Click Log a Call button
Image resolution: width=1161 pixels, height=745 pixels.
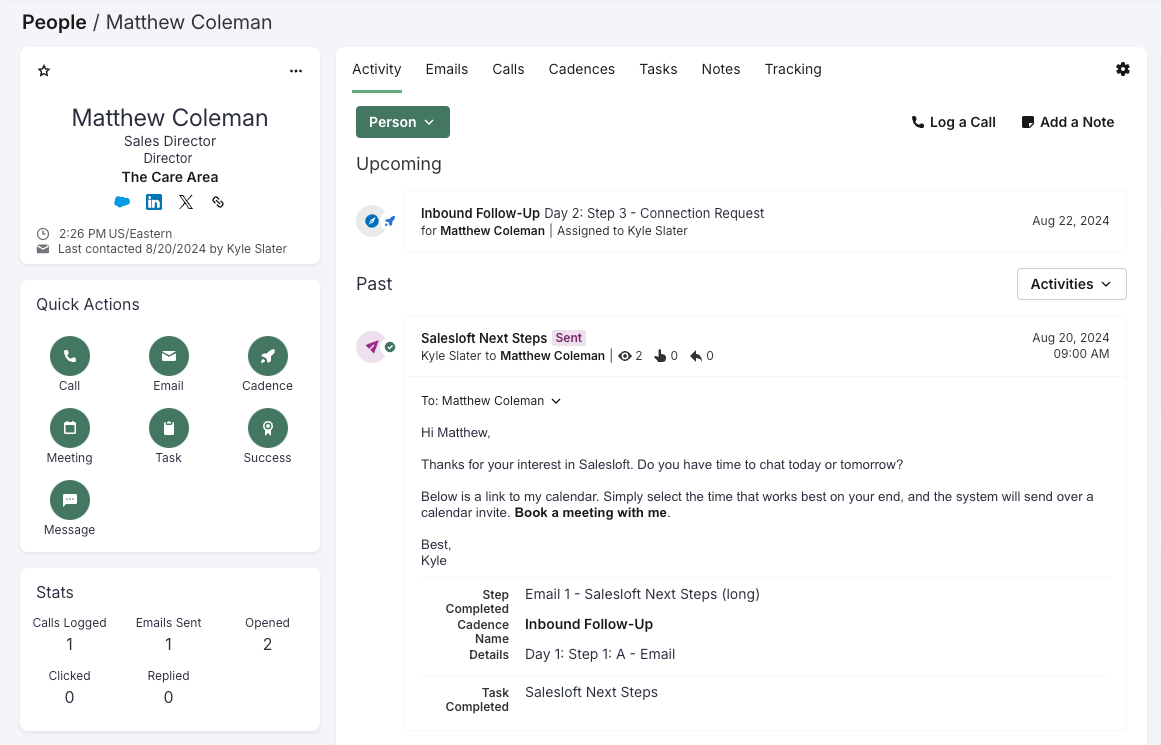click(x=953, y=122)
